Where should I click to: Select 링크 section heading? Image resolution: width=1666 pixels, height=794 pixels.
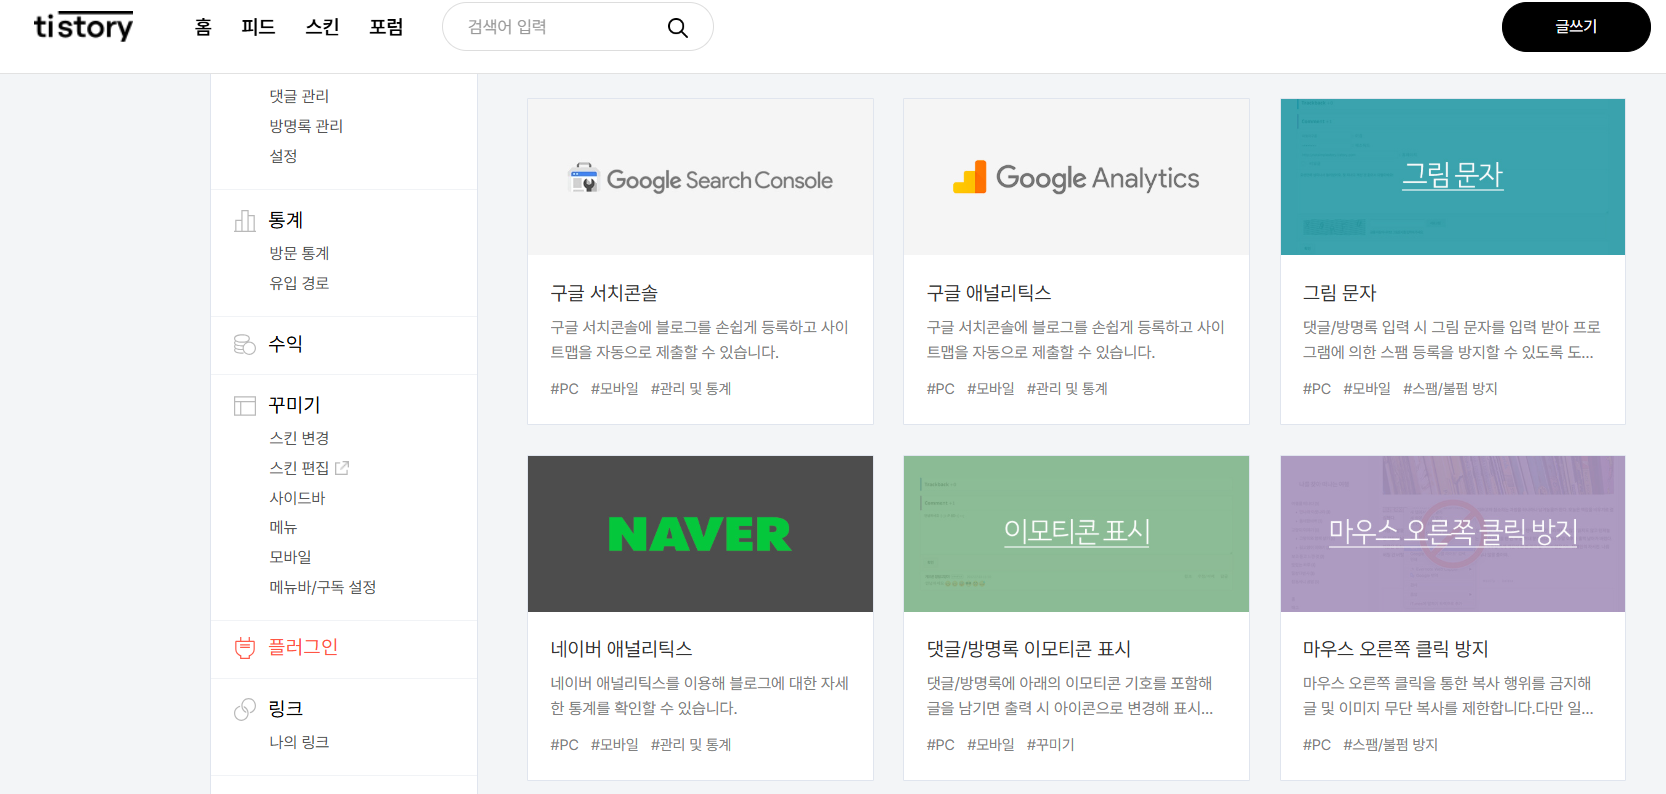(285, 709)
